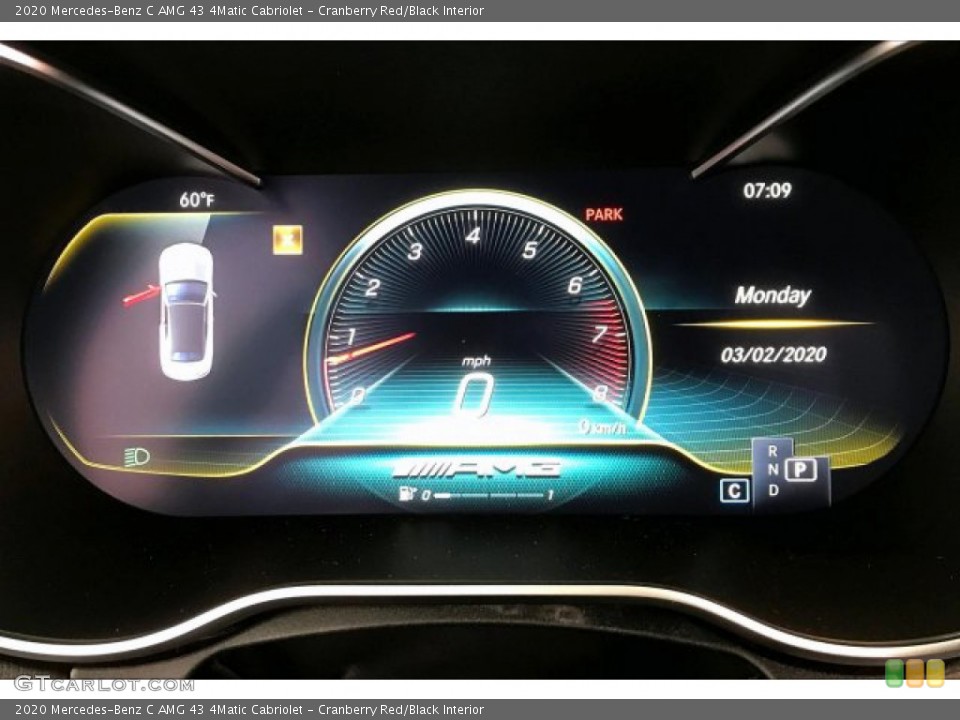
Task: Click the boxed C drive mode indicator
Action: tap(734, 490)
